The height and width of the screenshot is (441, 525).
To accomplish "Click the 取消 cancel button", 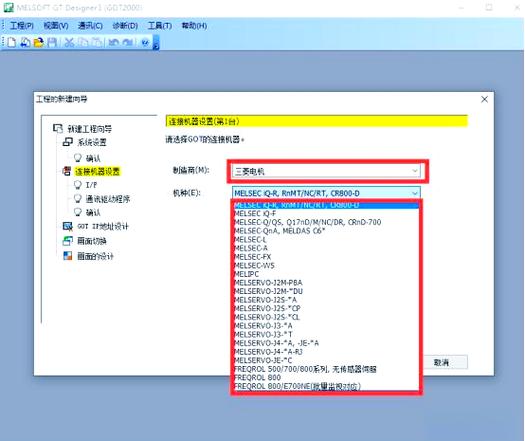I will click(442, 362).
